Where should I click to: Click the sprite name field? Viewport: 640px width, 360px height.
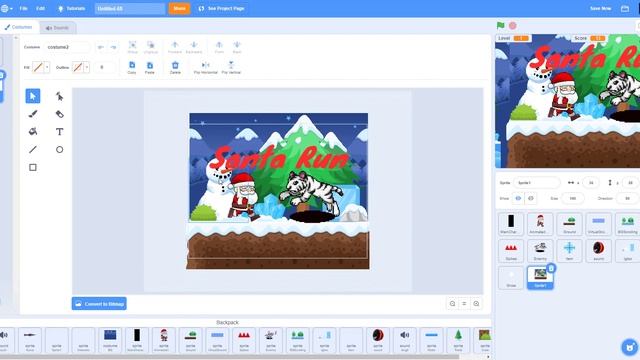click(537, 182)
